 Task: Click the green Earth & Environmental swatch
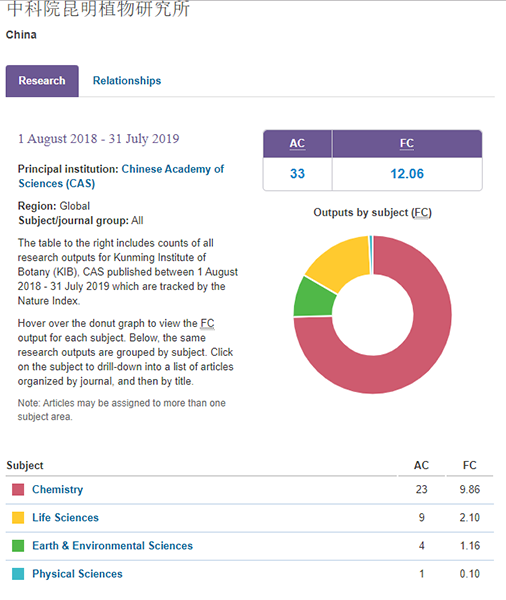pyautogui.click(x=18, y=546)
